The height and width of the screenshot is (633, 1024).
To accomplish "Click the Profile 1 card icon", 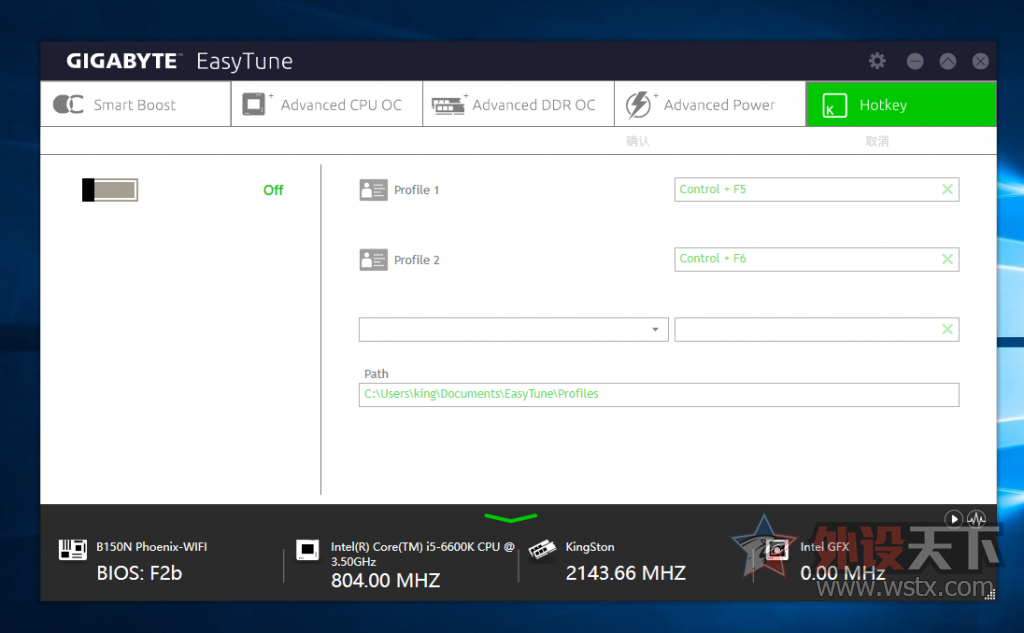I will 373,190.
